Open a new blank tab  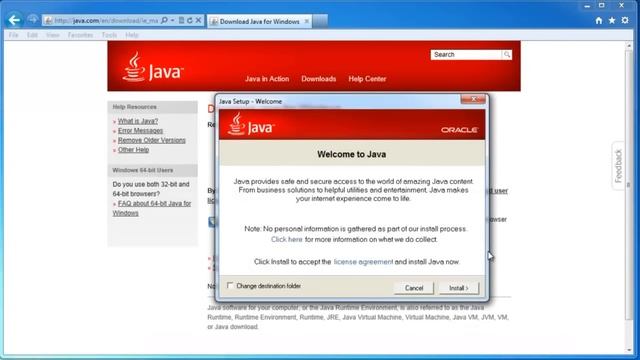[320, 21]
